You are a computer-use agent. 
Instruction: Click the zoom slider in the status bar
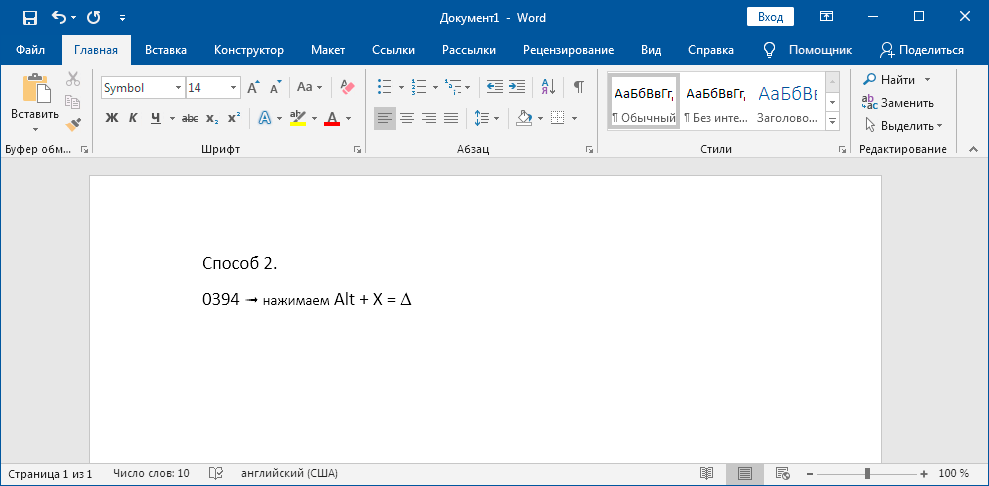[x=867, y=473]
